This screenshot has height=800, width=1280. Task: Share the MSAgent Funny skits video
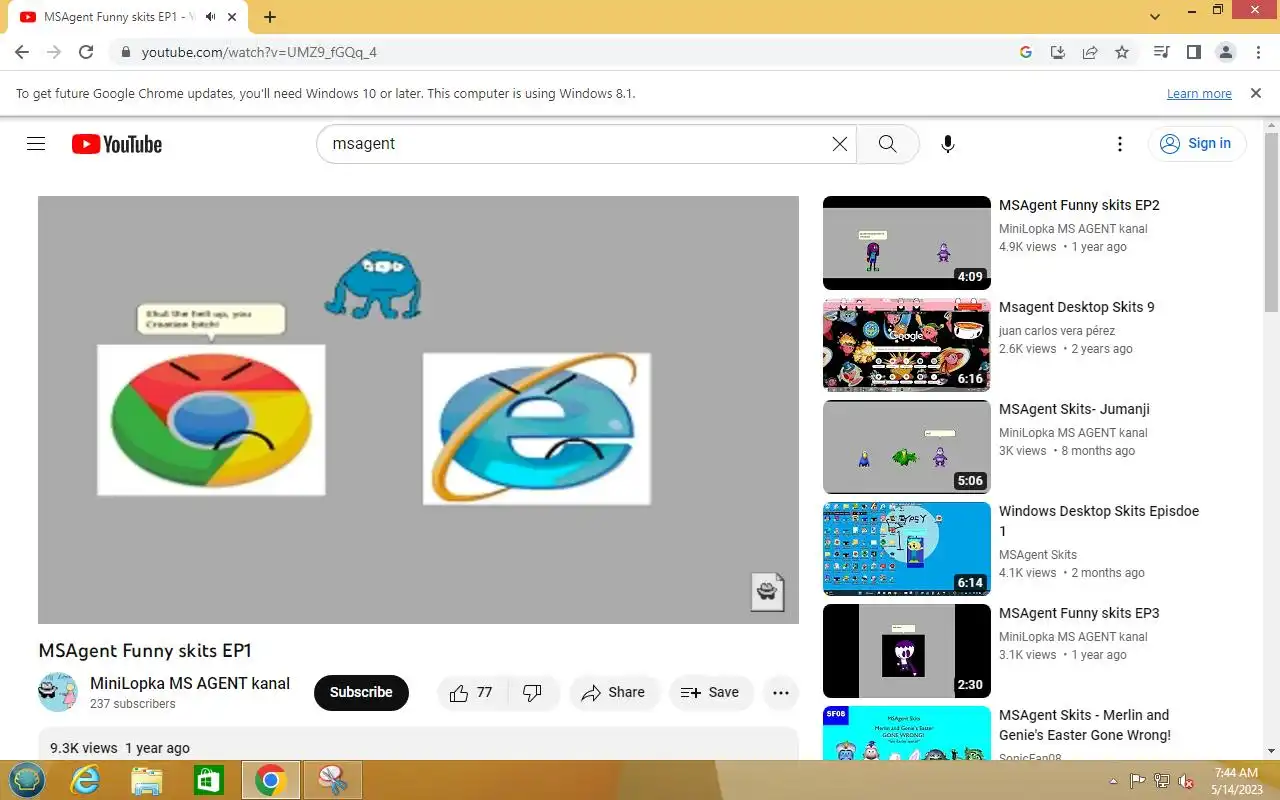(613, 692)
